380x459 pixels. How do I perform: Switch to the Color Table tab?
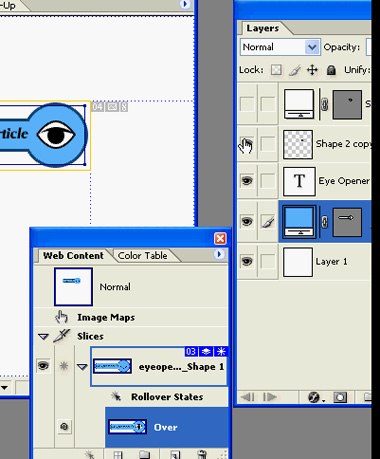143,256
